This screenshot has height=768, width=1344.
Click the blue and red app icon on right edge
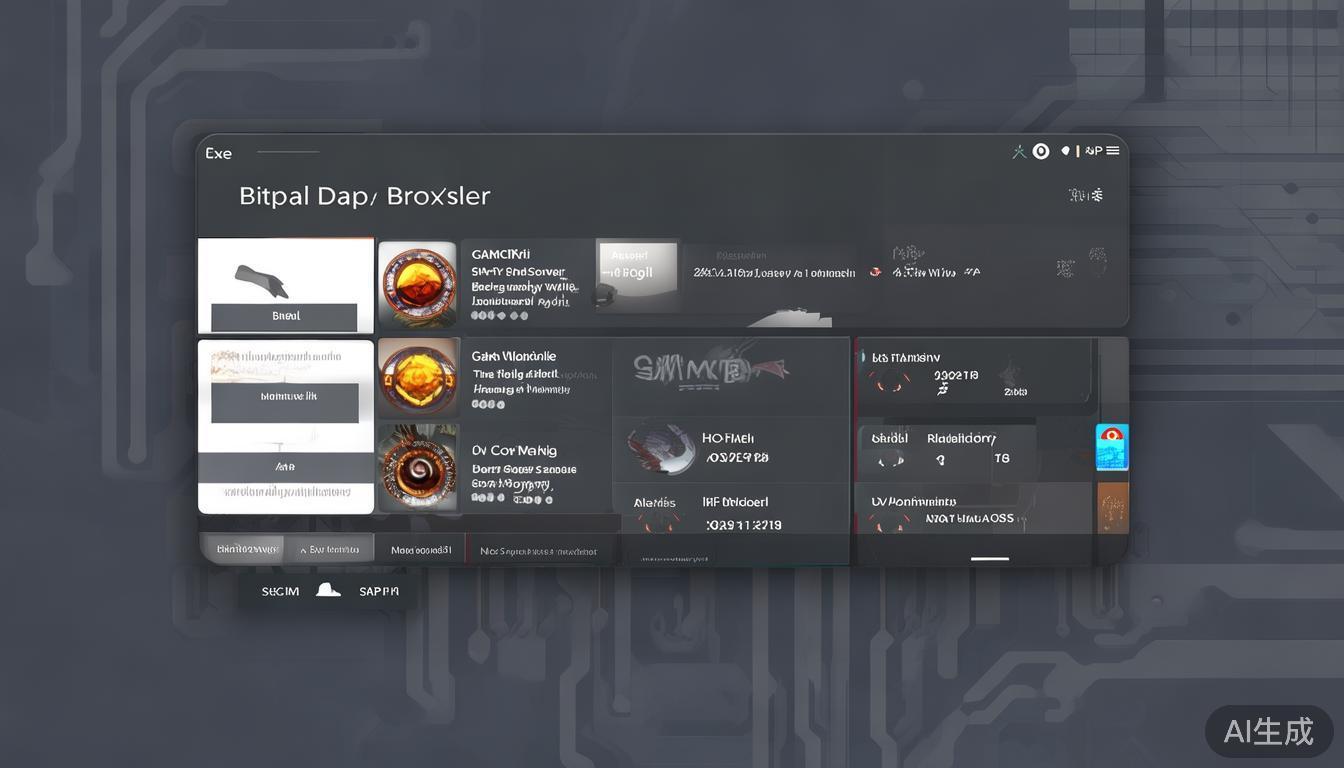coord(1112,447)
